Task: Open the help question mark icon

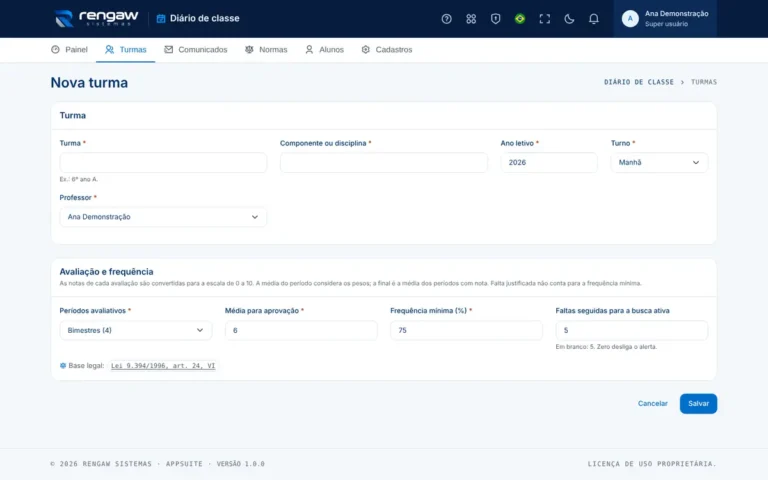Action: (x=446, y=19)
